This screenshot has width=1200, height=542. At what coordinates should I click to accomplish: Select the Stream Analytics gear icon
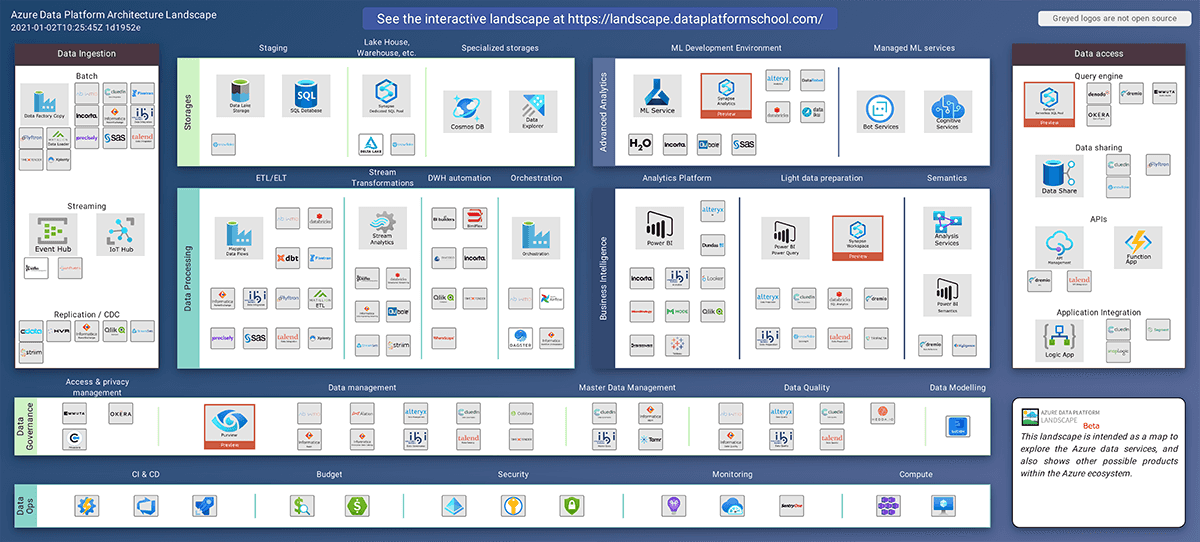382,229
